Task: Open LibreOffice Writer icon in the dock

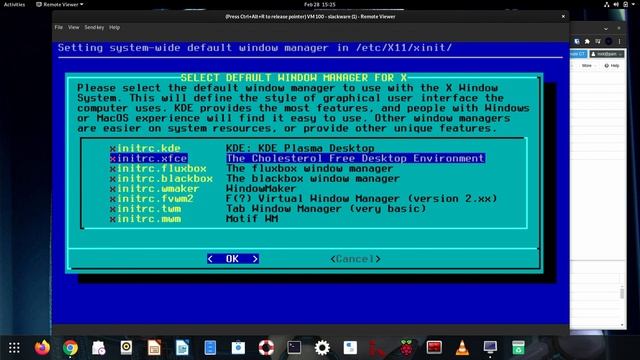Action: click(182, 348)
